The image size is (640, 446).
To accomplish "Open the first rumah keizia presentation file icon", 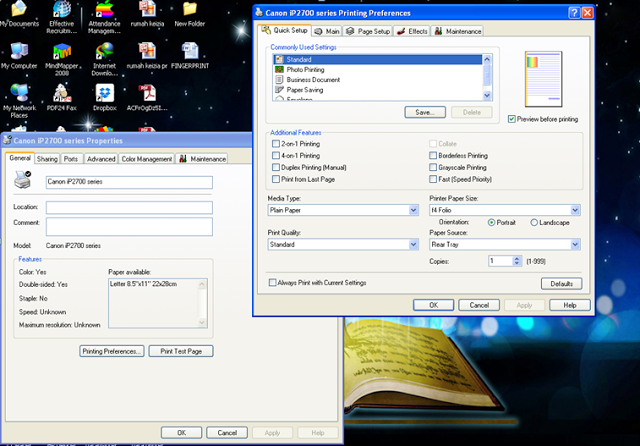I will pos(147,14).
